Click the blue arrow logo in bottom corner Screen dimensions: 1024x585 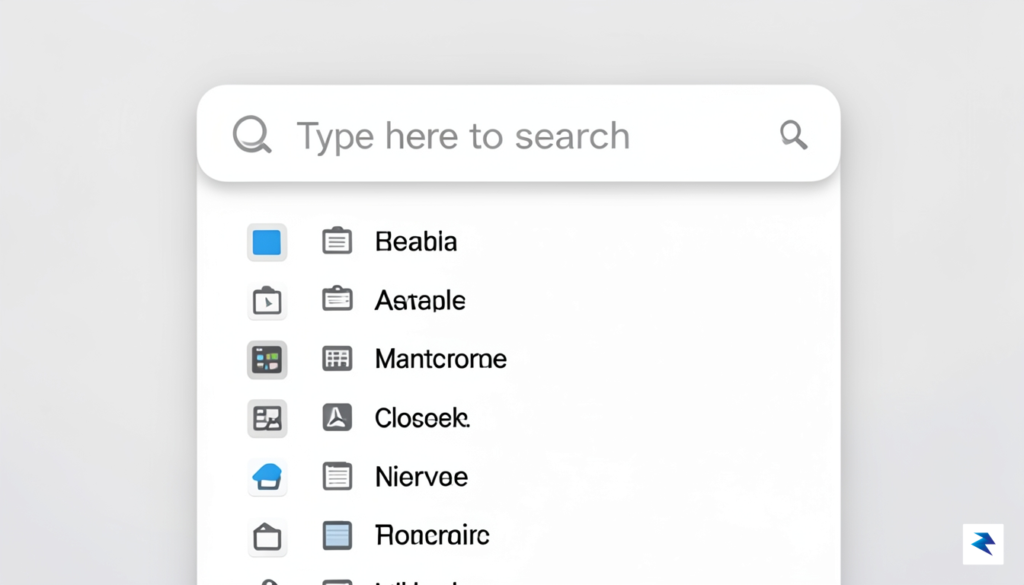[x=983, y=544]
